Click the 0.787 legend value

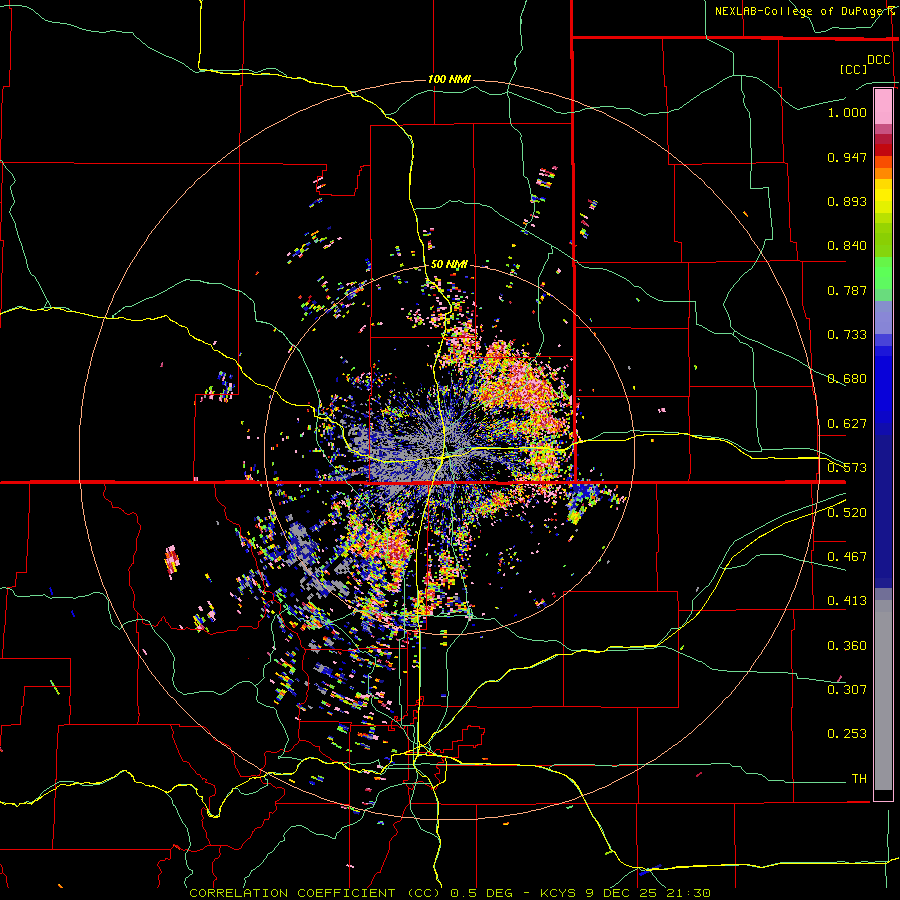tap(847, 290)
